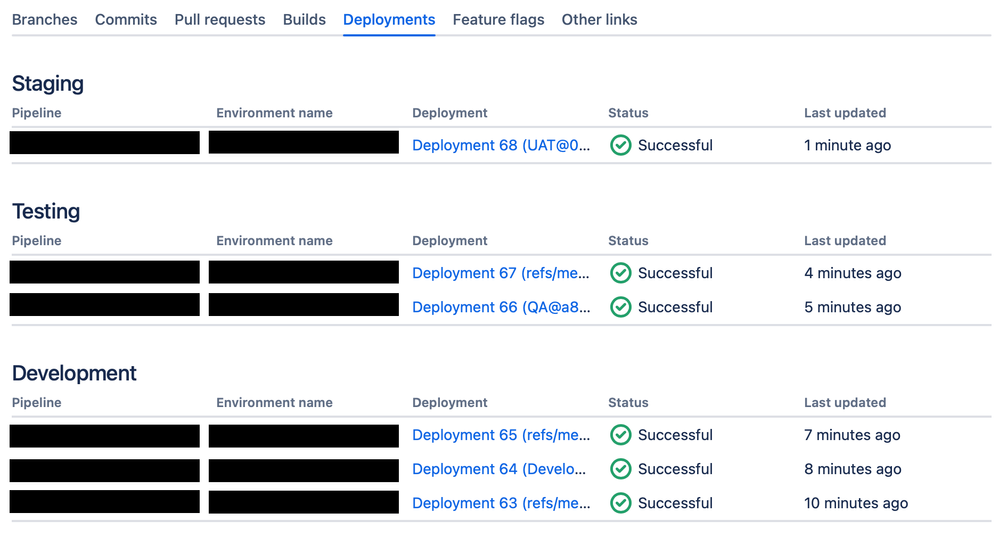Click Successful status text for Deployment 68

(675, 145)
